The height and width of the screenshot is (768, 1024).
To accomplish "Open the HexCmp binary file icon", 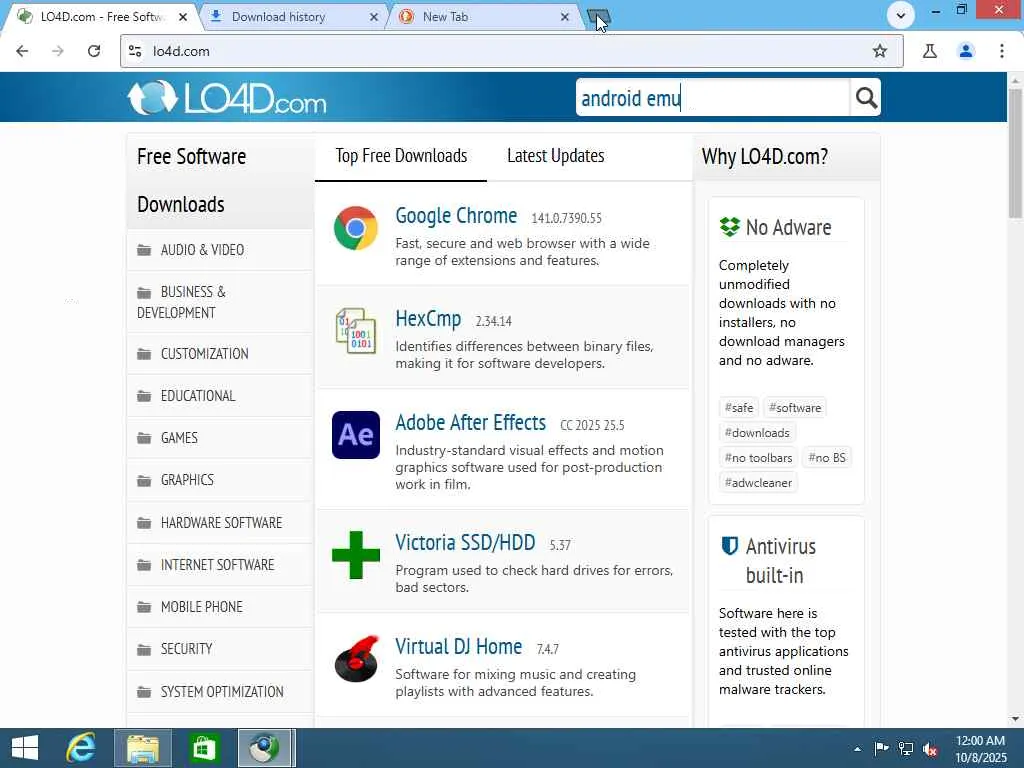I will [356, 330].
